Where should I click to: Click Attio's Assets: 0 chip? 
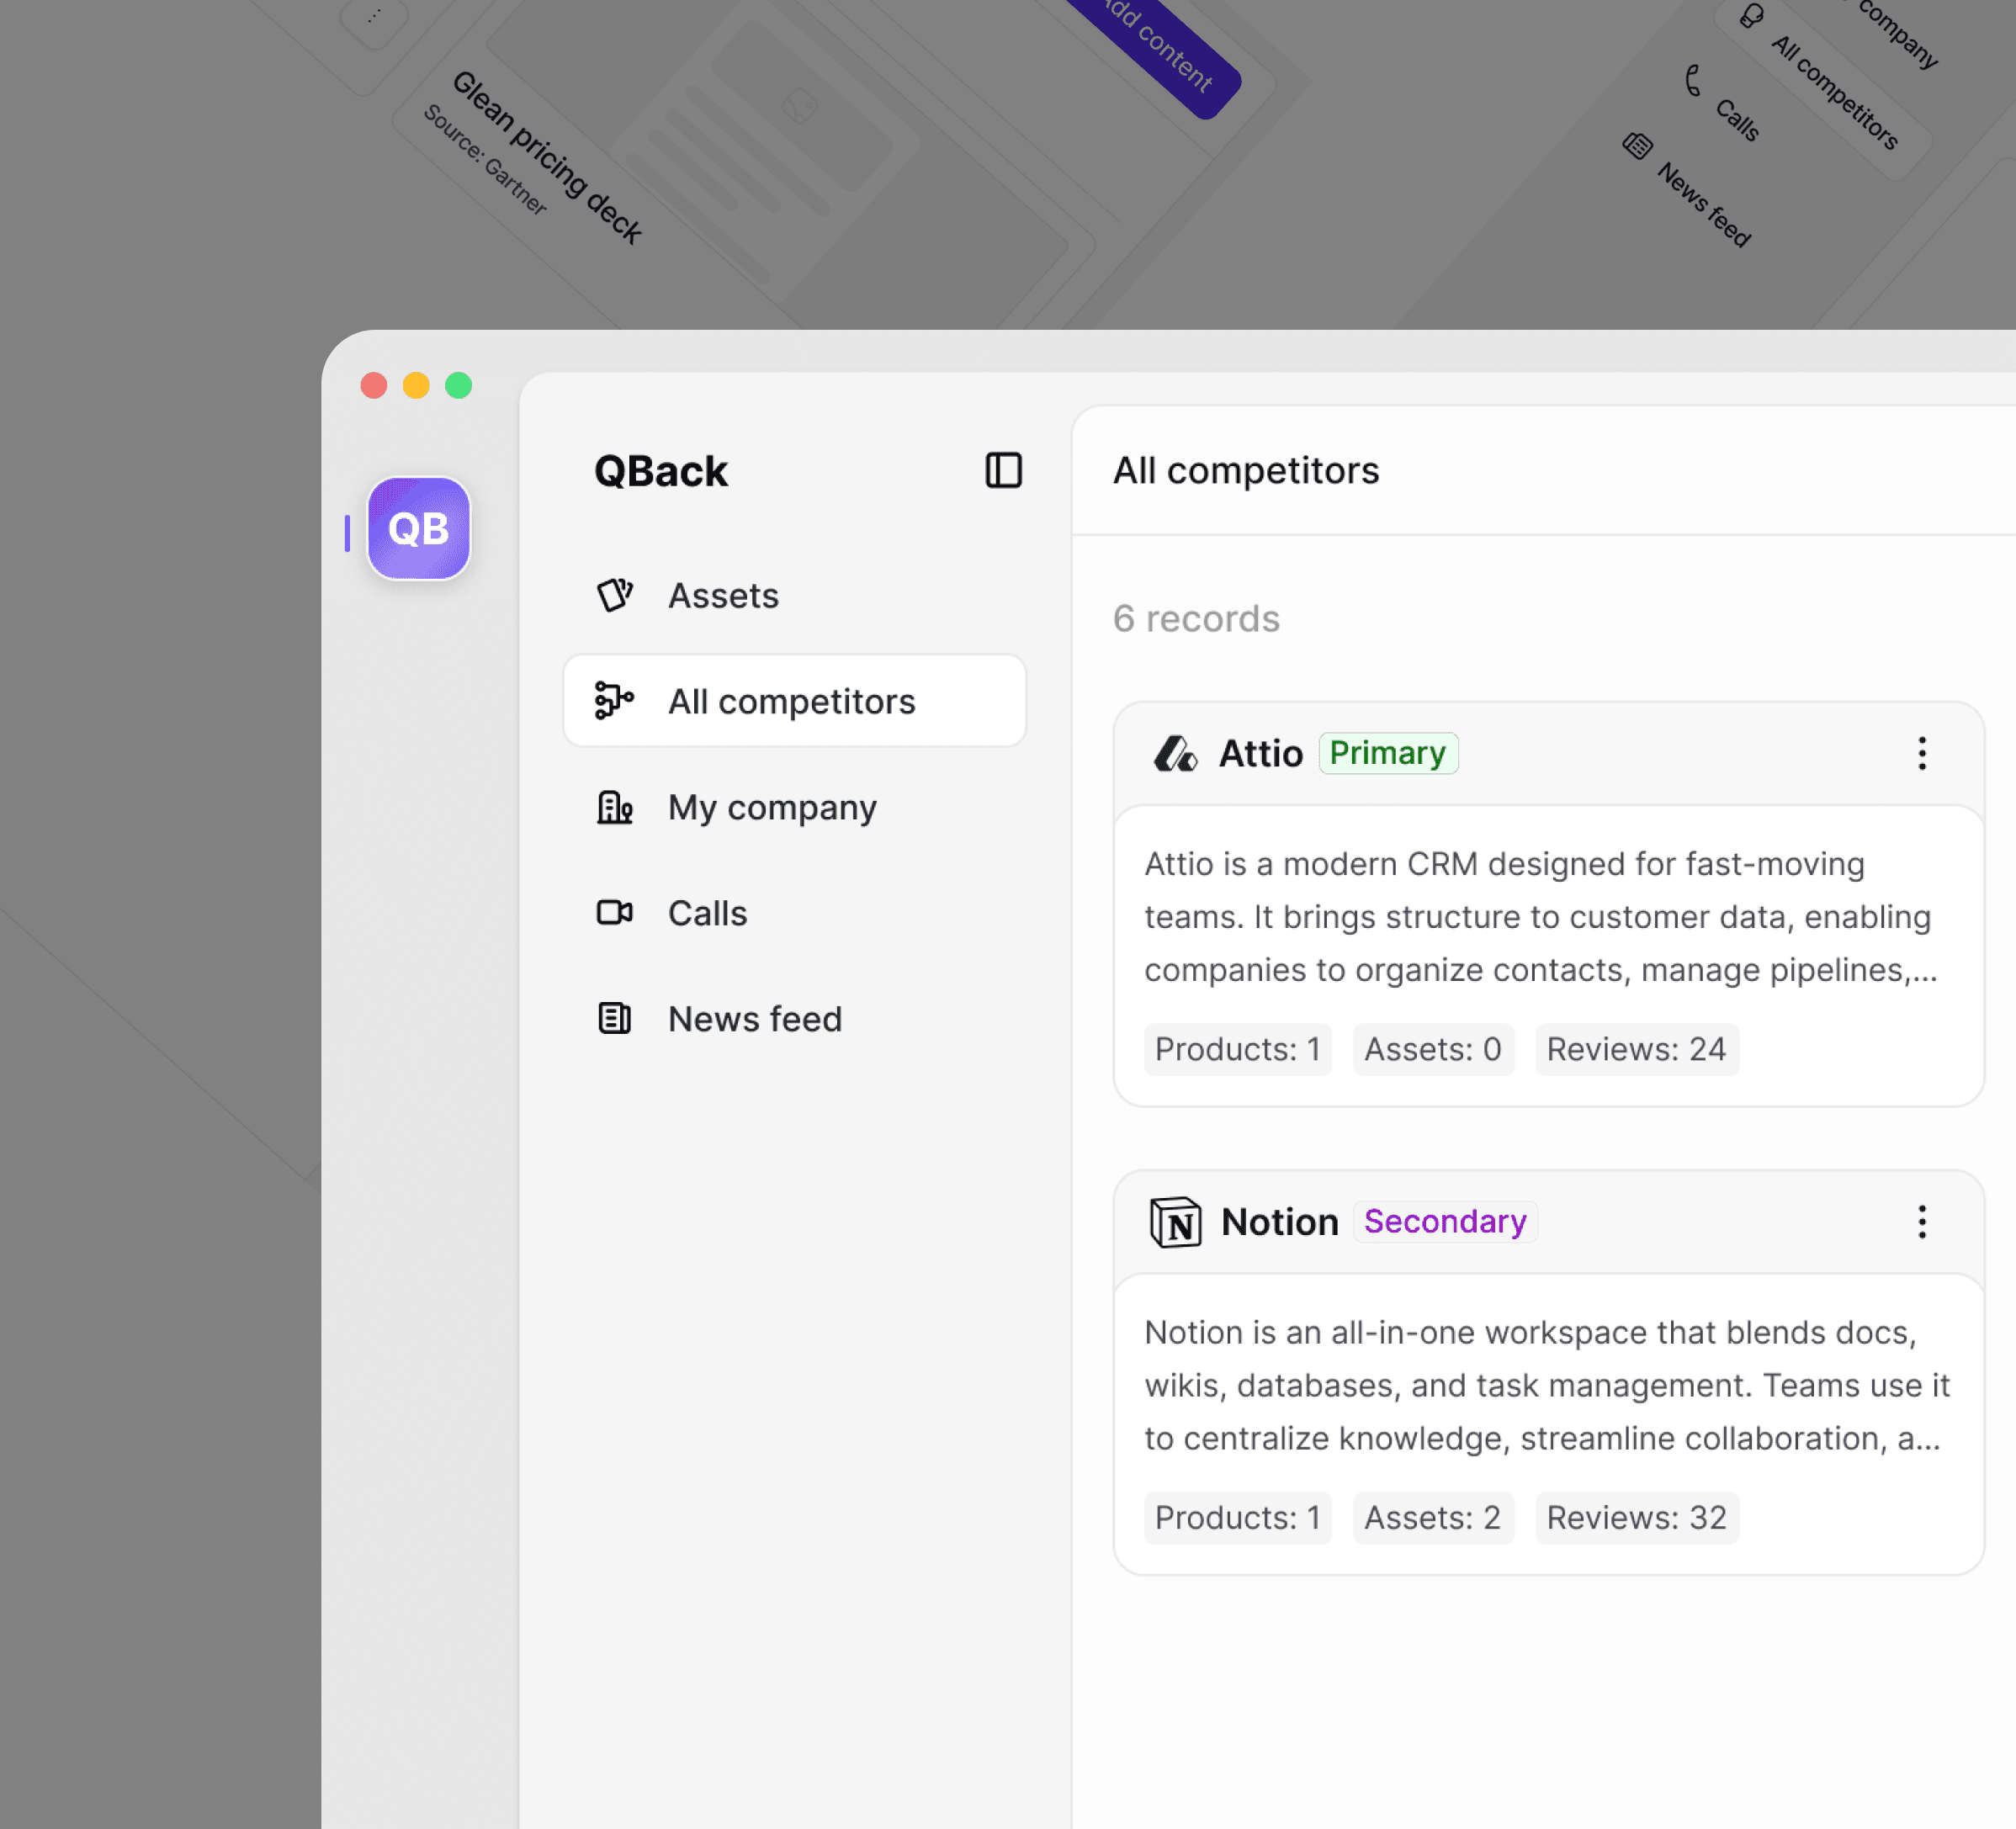[1433, 1049]
